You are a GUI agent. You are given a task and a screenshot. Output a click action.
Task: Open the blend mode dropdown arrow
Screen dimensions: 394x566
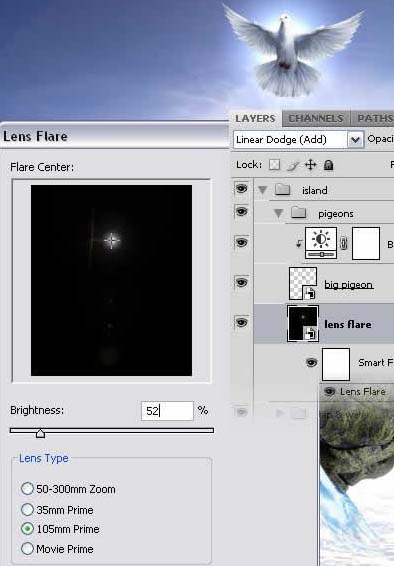point(355,140)
